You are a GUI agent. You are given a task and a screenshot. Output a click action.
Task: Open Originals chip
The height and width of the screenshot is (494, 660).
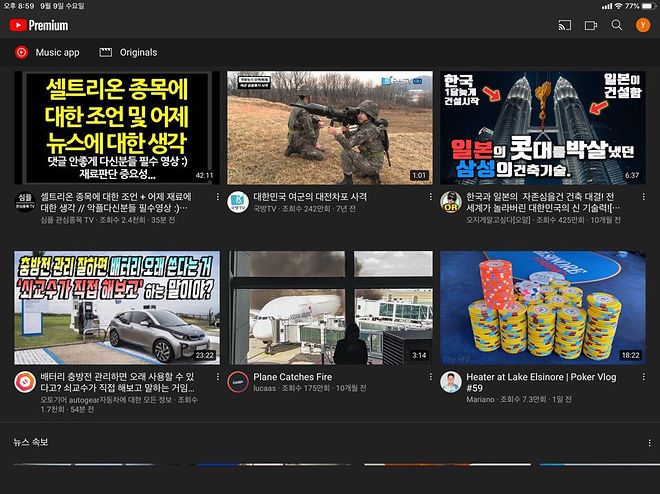[x=128, y=52]
